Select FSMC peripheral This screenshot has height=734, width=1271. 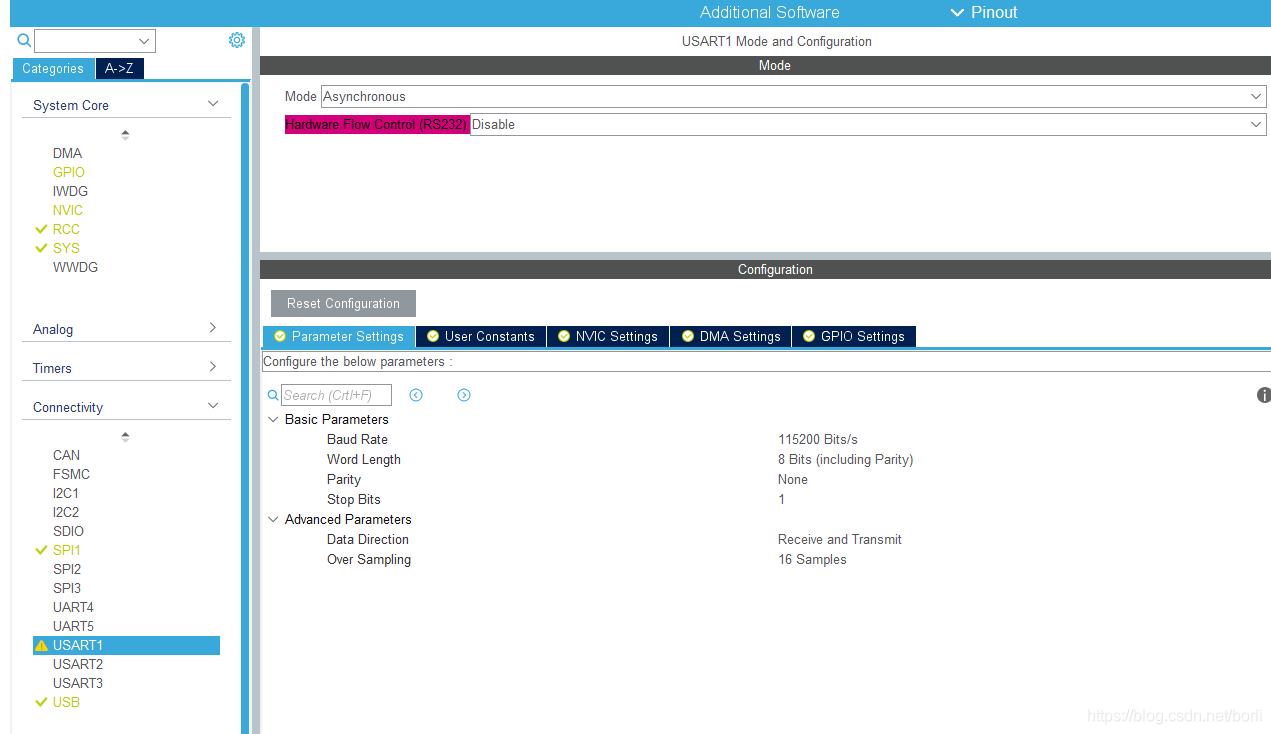coord(71,474)
